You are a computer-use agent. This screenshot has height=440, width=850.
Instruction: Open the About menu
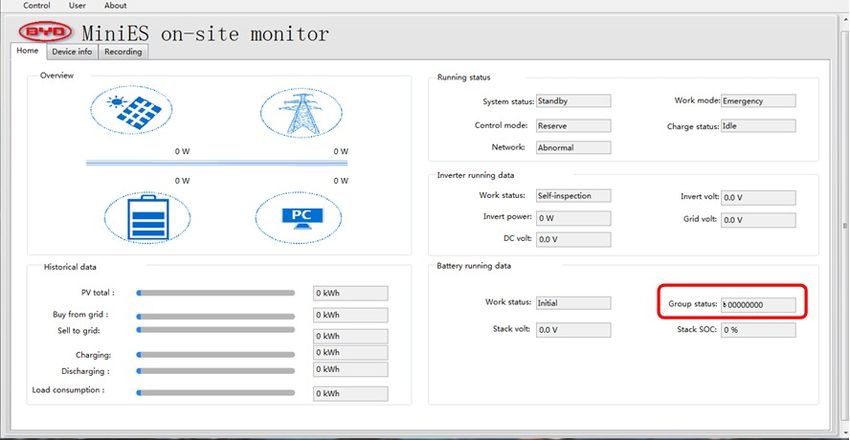click(115, 5)
